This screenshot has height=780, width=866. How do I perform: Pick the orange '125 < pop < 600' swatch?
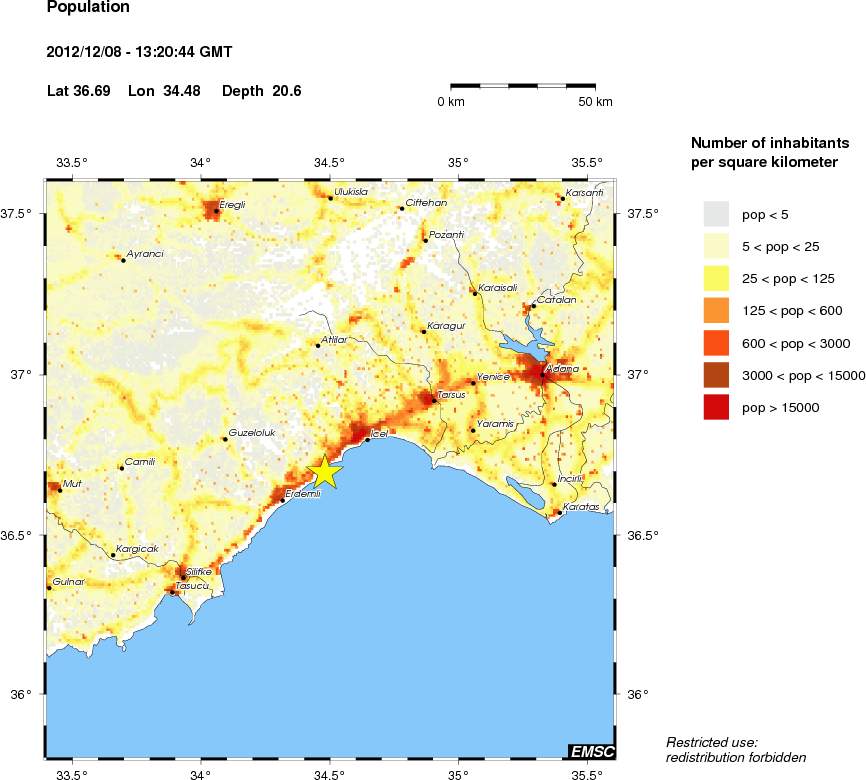716,310
